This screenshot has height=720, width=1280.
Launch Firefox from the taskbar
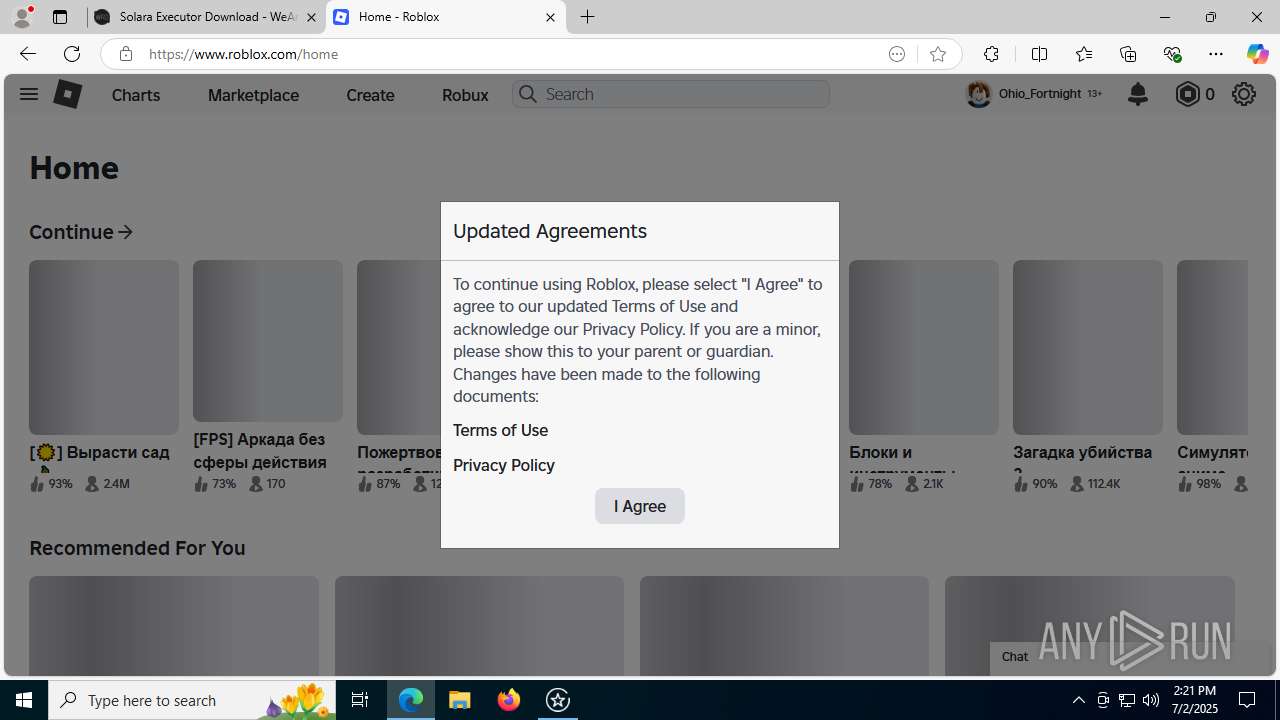click(x=509, y=700)
